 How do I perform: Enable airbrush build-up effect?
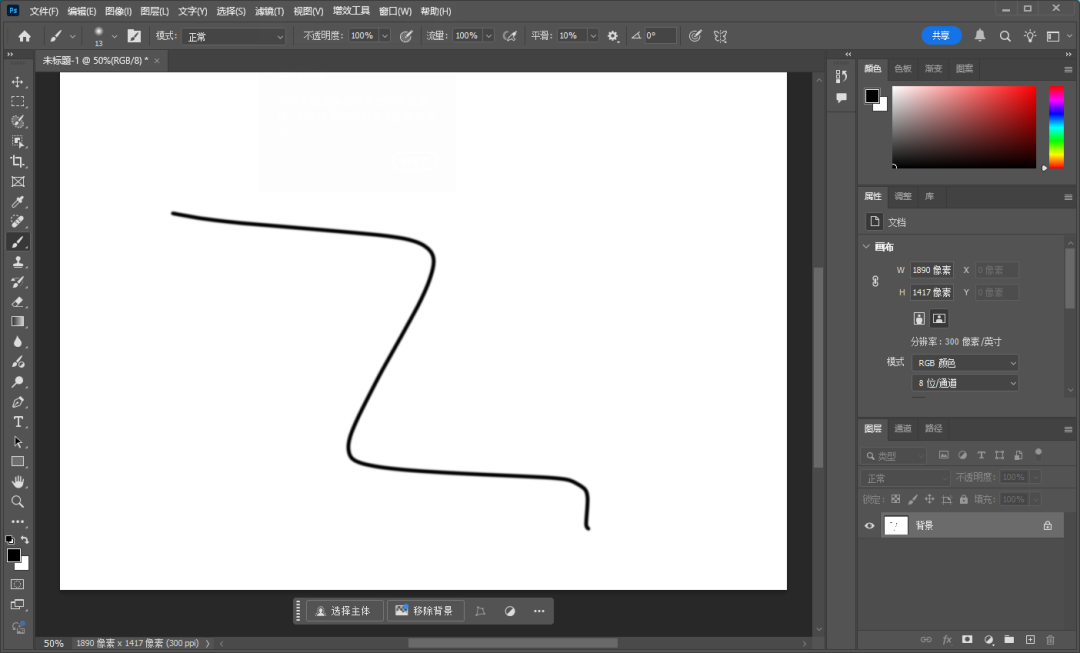click(x=510, y=37)
